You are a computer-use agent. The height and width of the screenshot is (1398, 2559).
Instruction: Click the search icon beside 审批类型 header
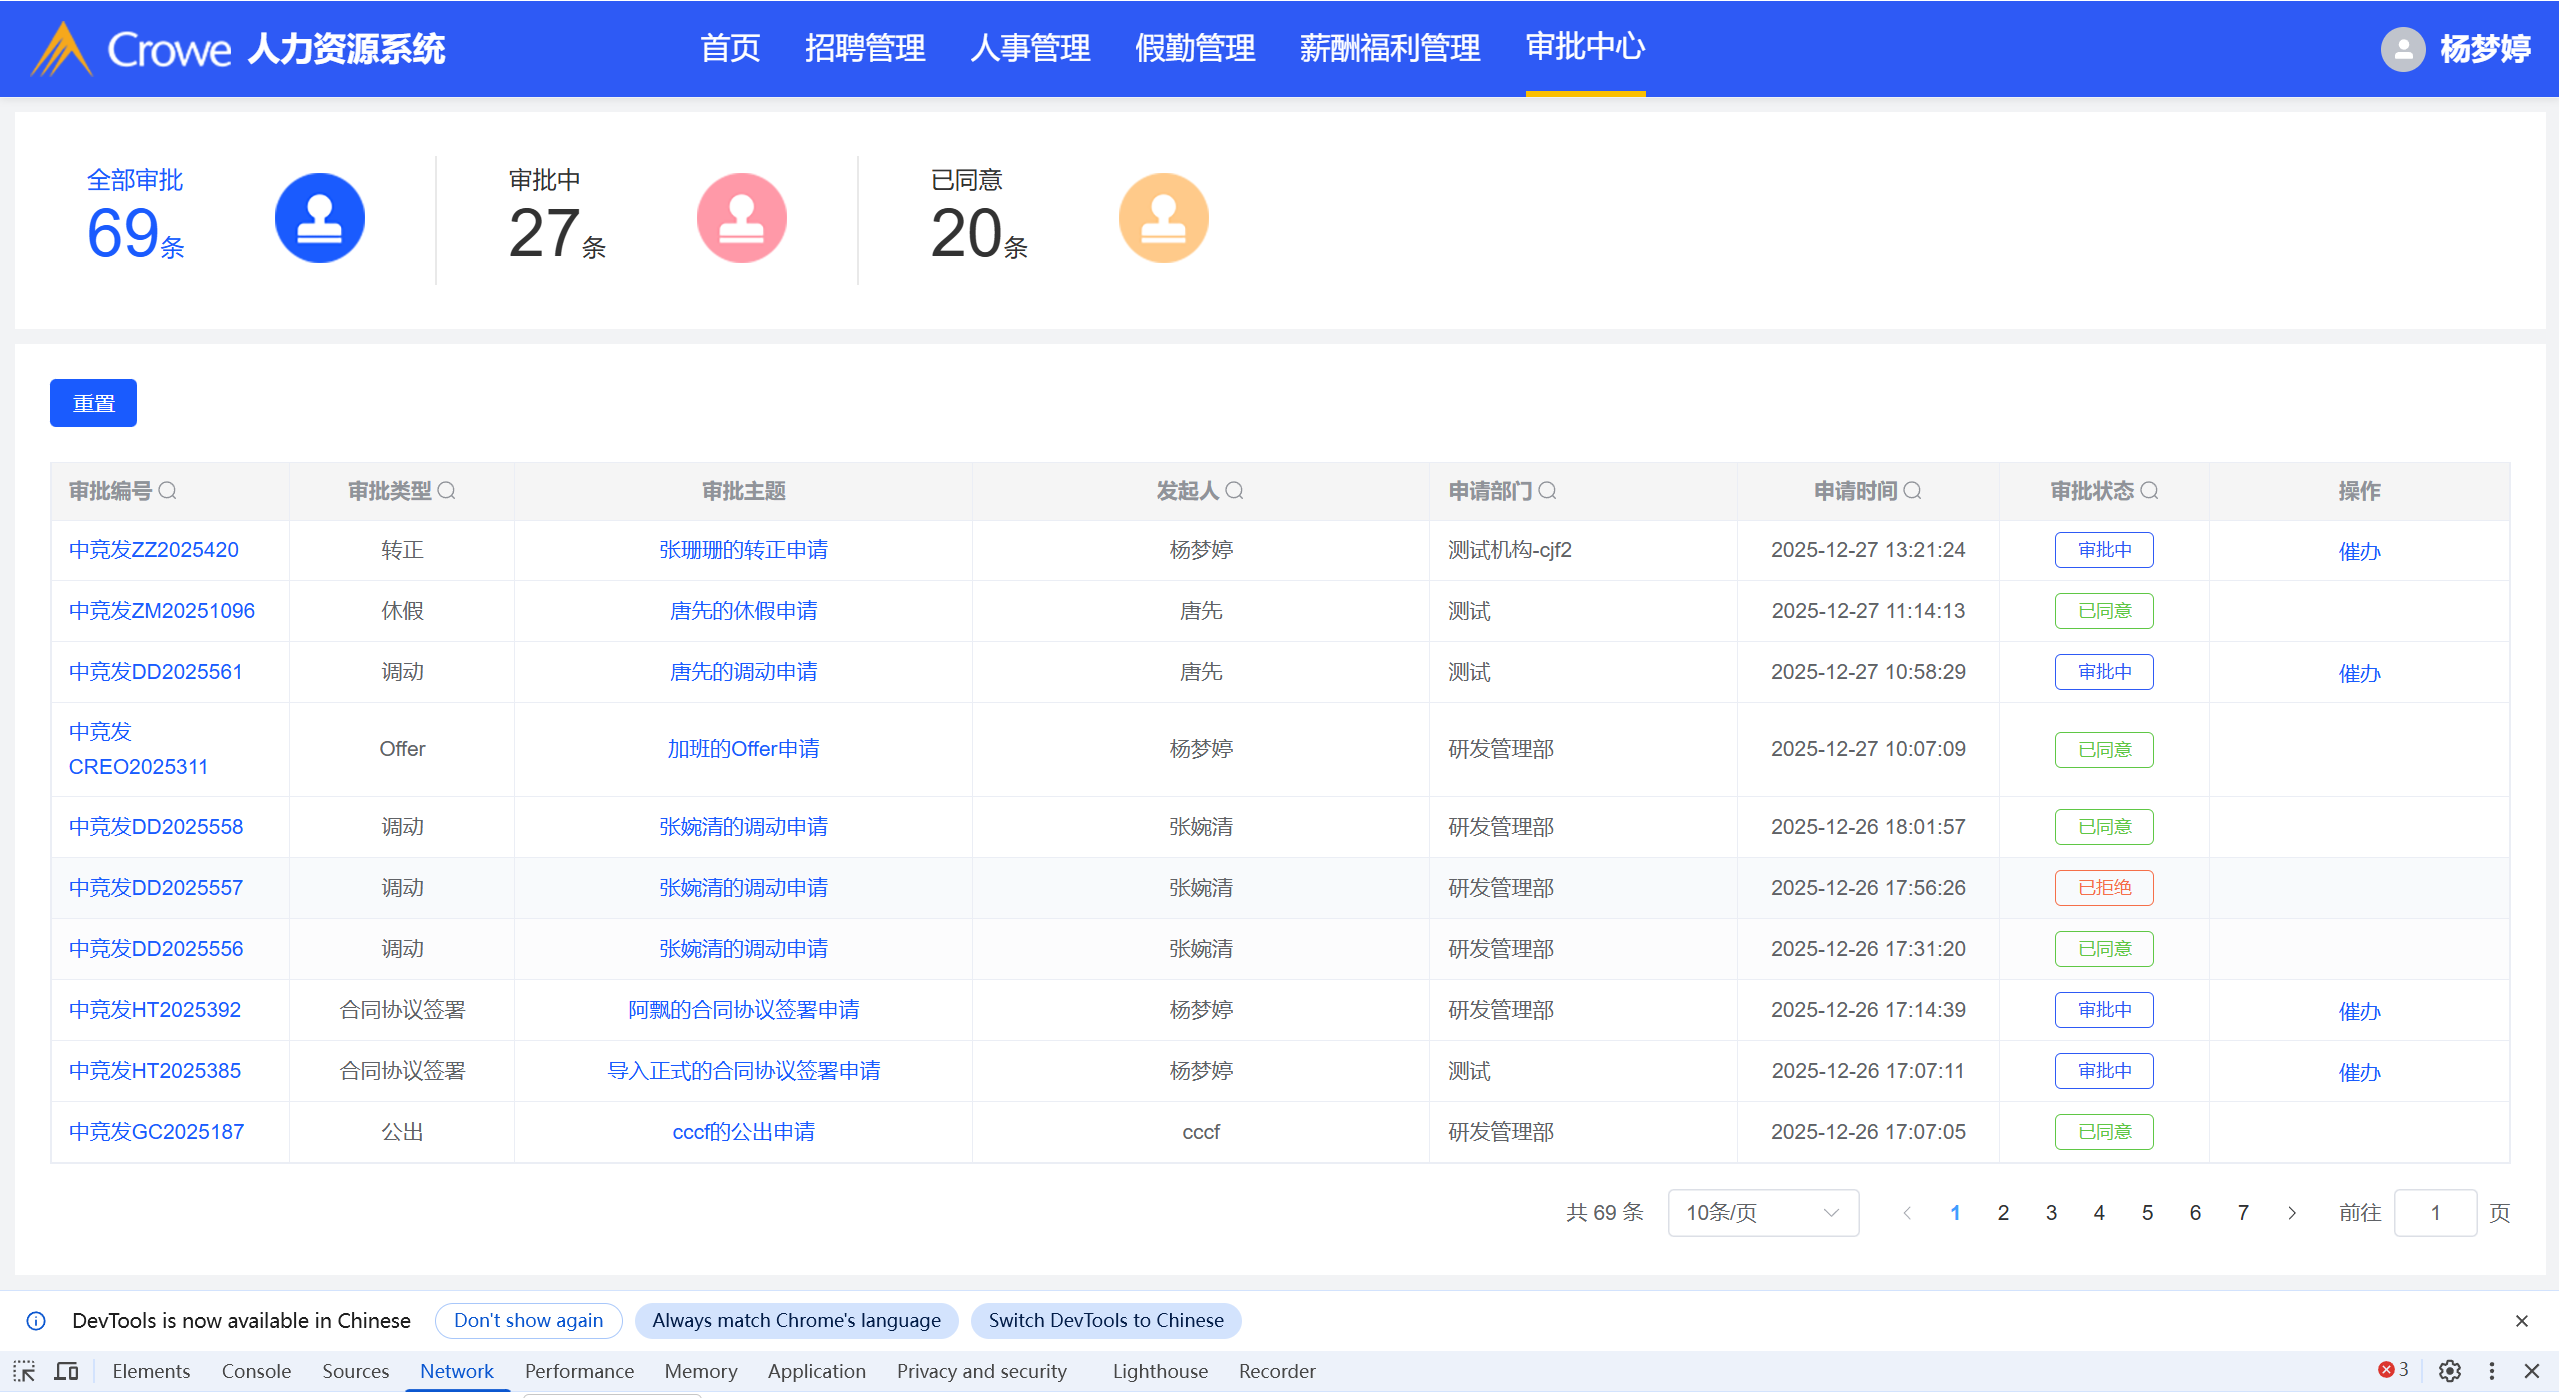coord(447,491)
